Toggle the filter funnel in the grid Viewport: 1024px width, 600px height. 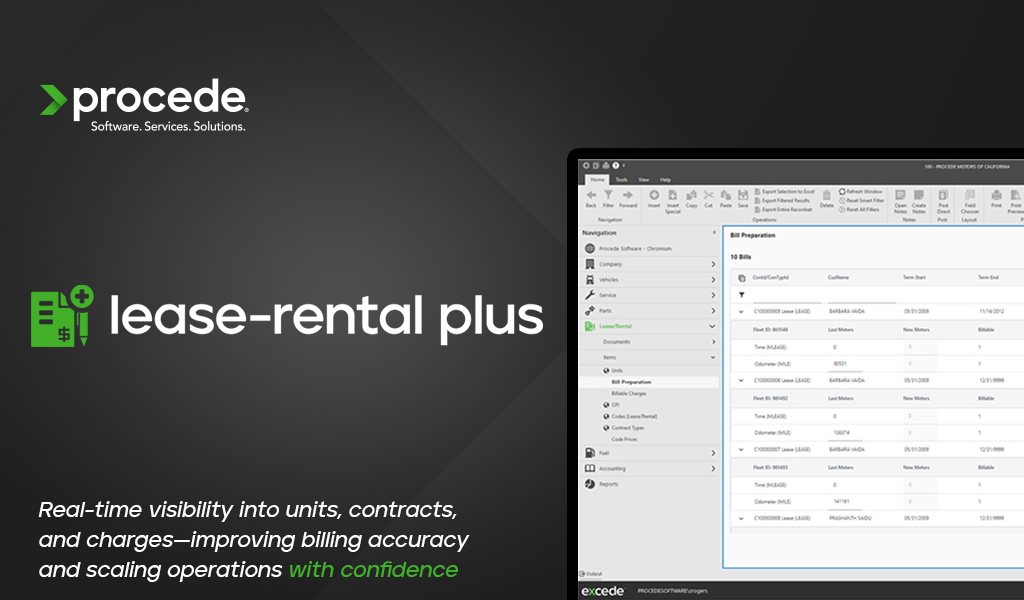click(x=740, y=296)
